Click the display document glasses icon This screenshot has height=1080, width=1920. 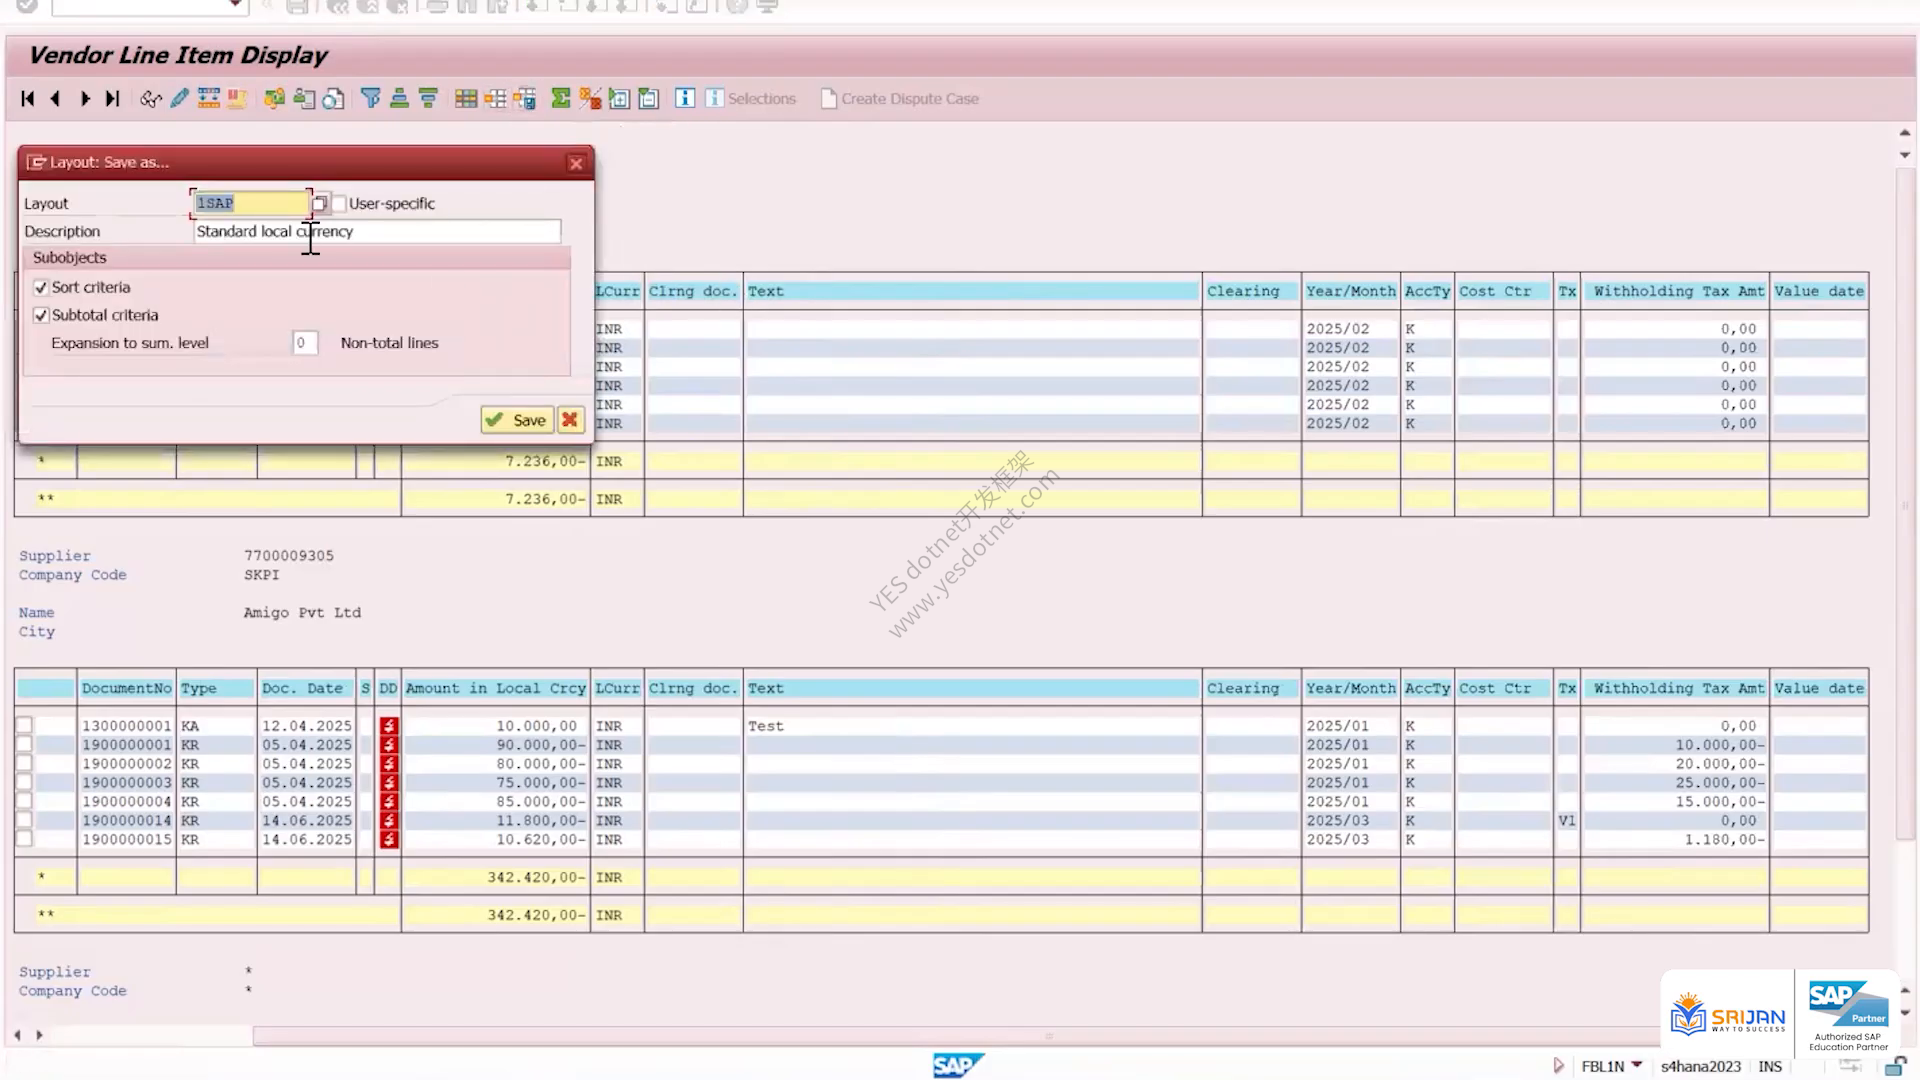tap(151, 98)
